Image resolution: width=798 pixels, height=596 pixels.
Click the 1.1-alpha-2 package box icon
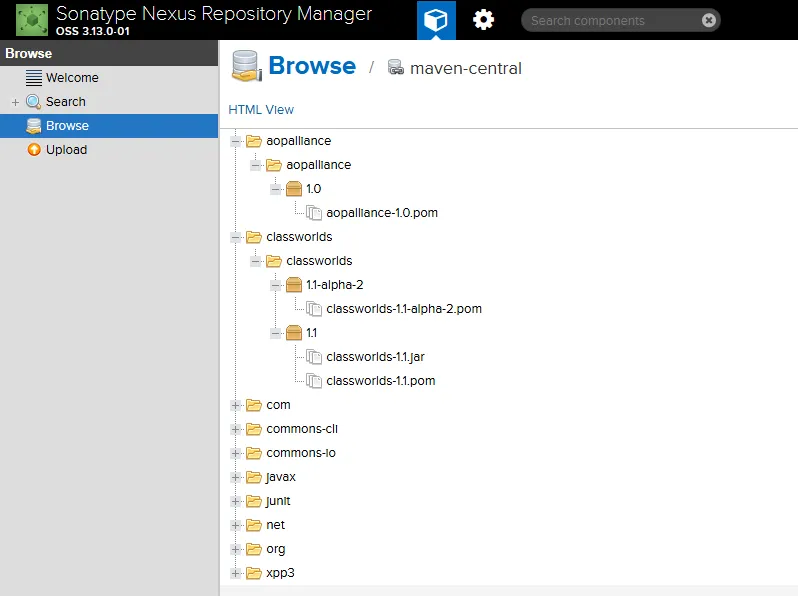click(294, 285)
